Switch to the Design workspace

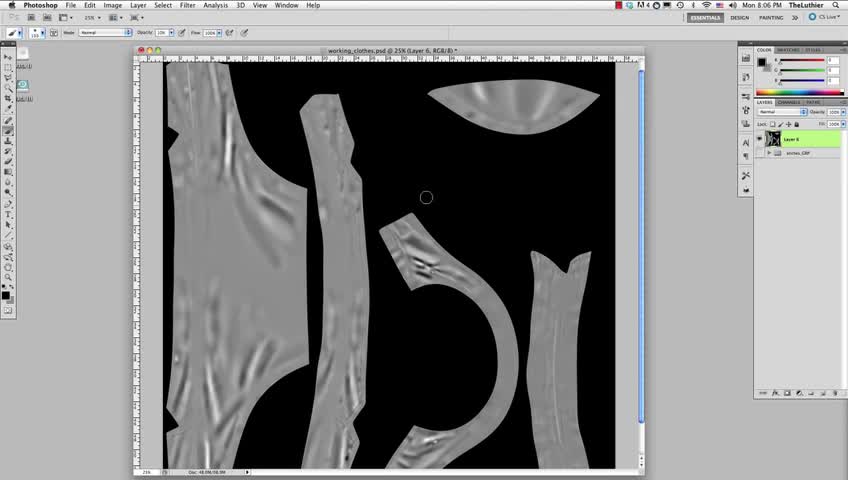(x=740, y=18)
